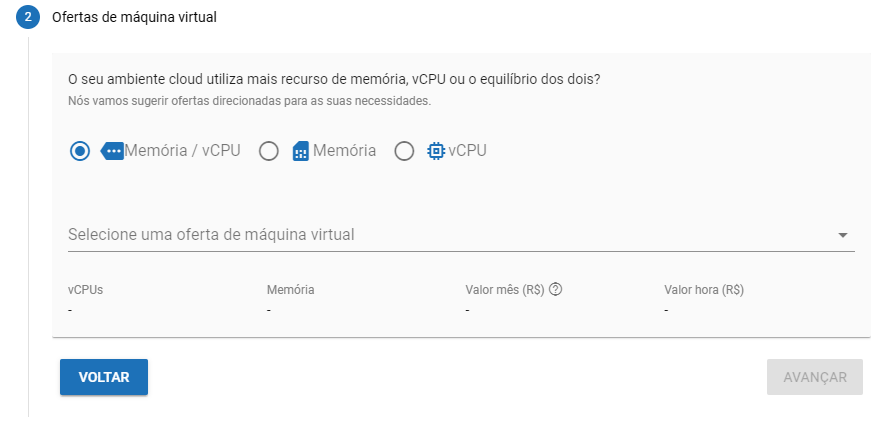Click the step 2 numbered circle icon
Image resolution: width=881 pixels, height=422 pixels.
click(x=28, y=17)
